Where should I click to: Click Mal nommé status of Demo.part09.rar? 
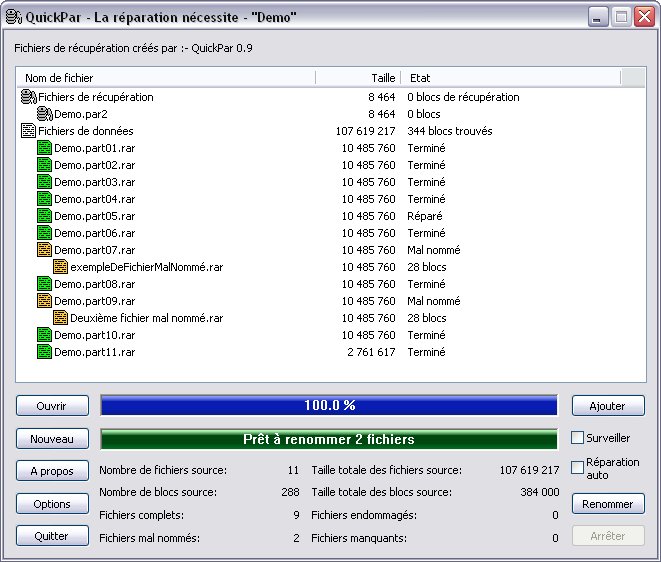(x=433, y=301)
